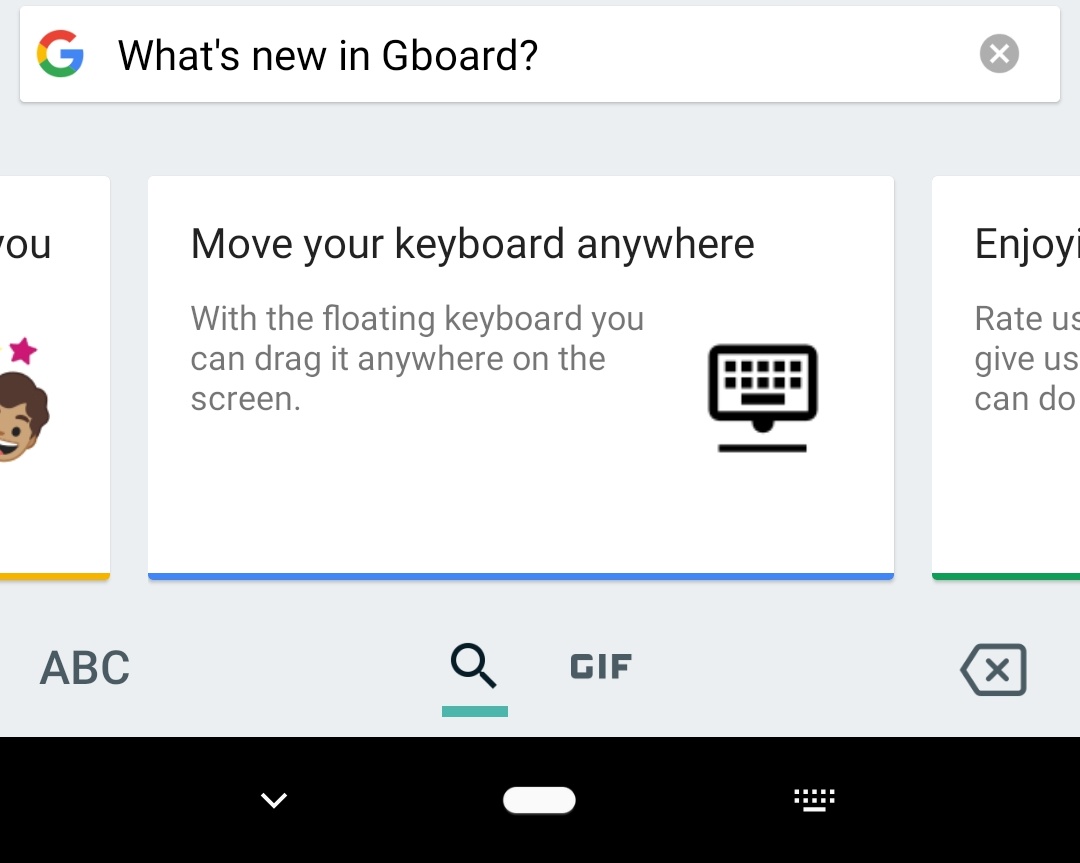Switch back to the ABC keyboard

click(x=84, y=668)
